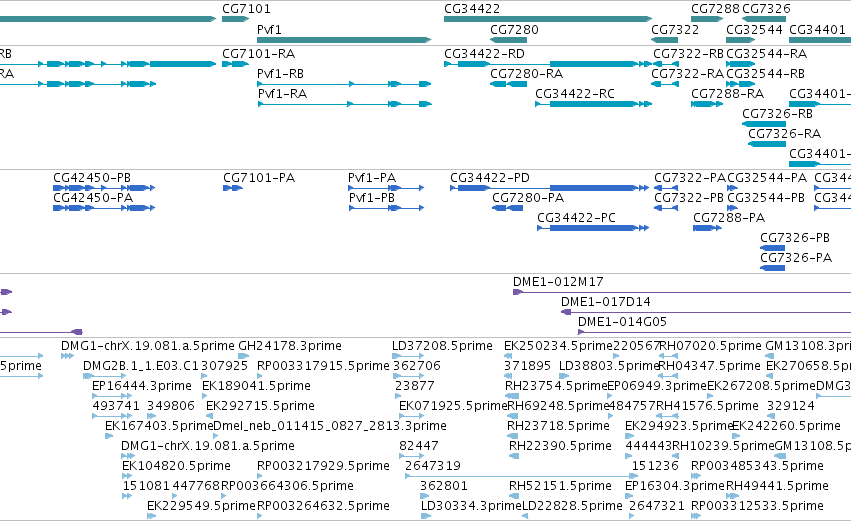The width and height of the screenshot is (851, 521).
Task: Select EST RP003312533.5prime
Action: click(757, 507)
